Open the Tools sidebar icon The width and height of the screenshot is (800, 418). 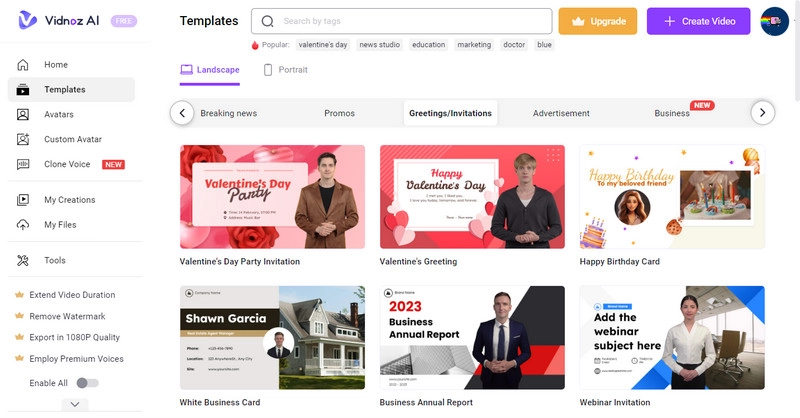23,260
